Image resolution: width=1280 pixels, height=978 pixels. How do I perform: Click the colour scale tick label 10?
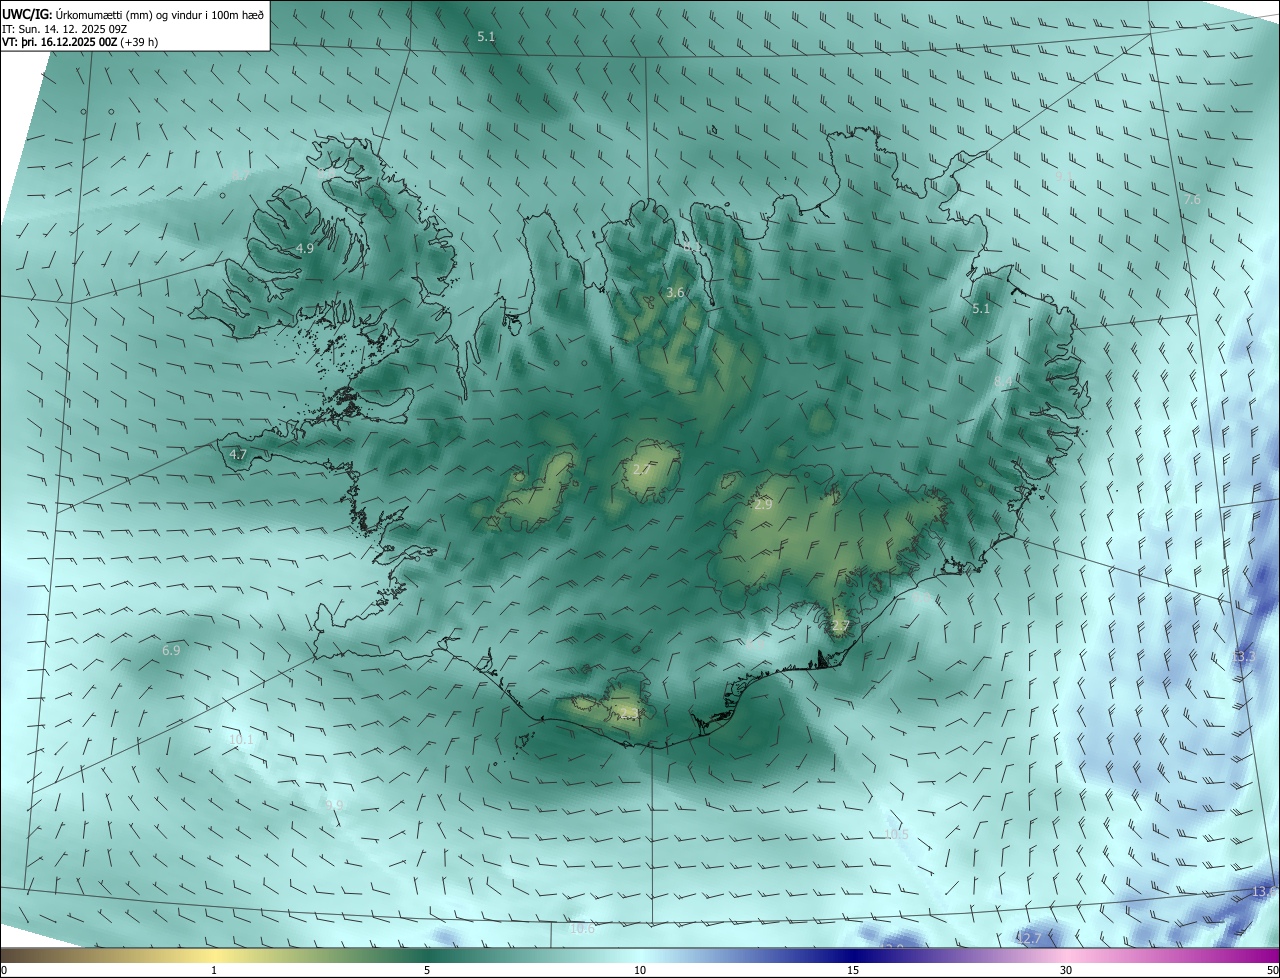(640, 970)
